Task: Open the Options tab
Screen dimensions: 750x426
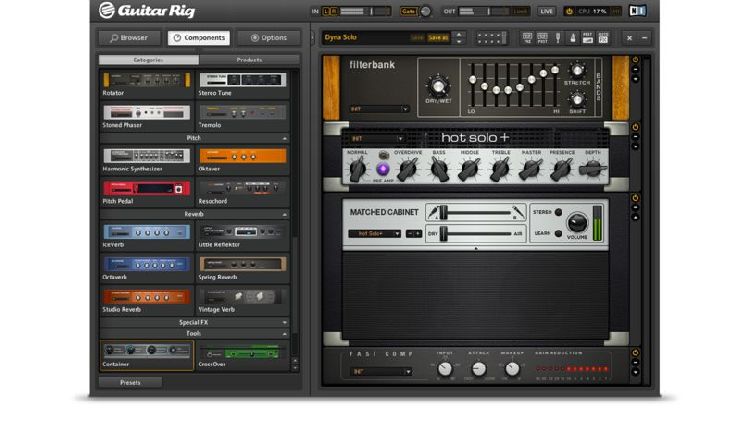Action: [269, 38]
